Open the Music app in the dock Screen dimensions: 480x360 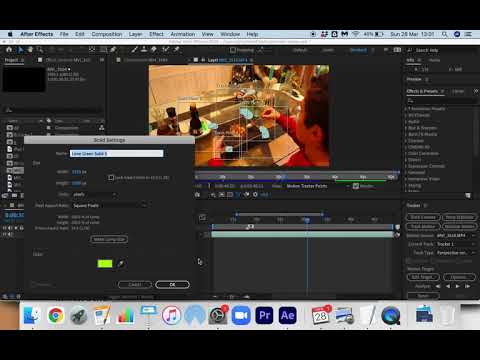tap(171, 315)
